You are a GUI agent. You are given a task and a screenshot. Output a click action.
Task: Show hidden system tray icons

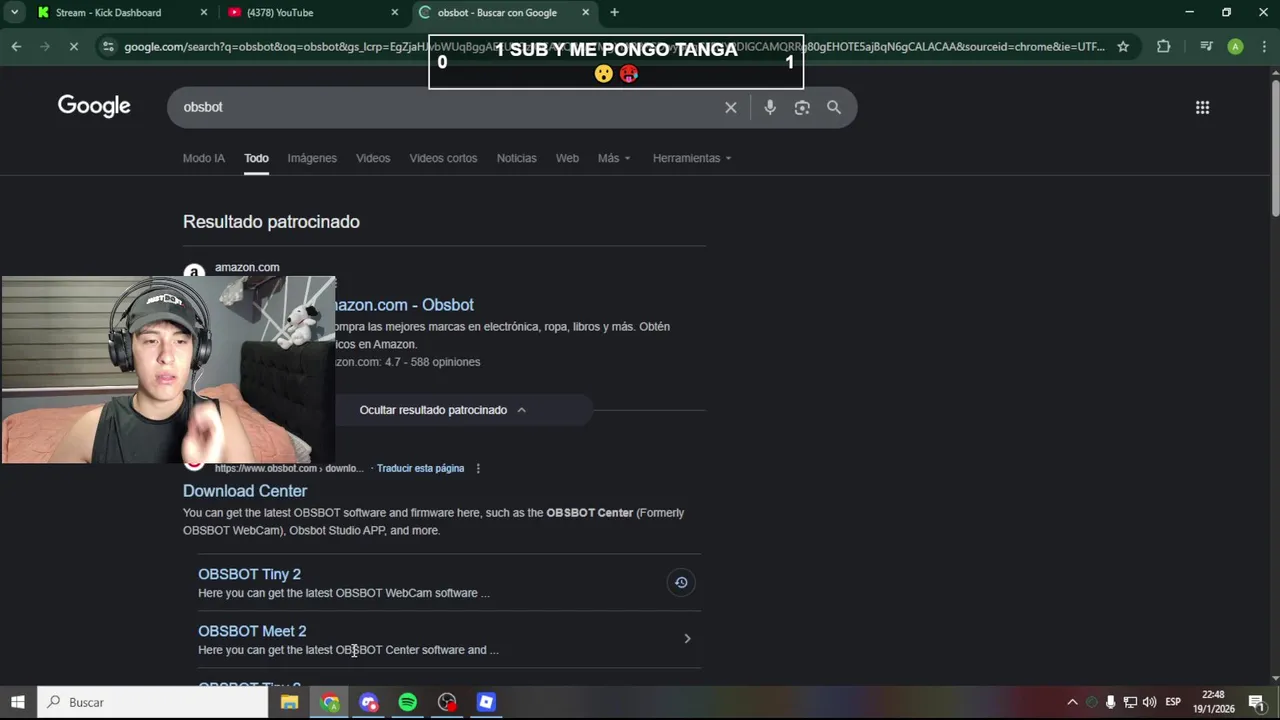(1072, 702)
